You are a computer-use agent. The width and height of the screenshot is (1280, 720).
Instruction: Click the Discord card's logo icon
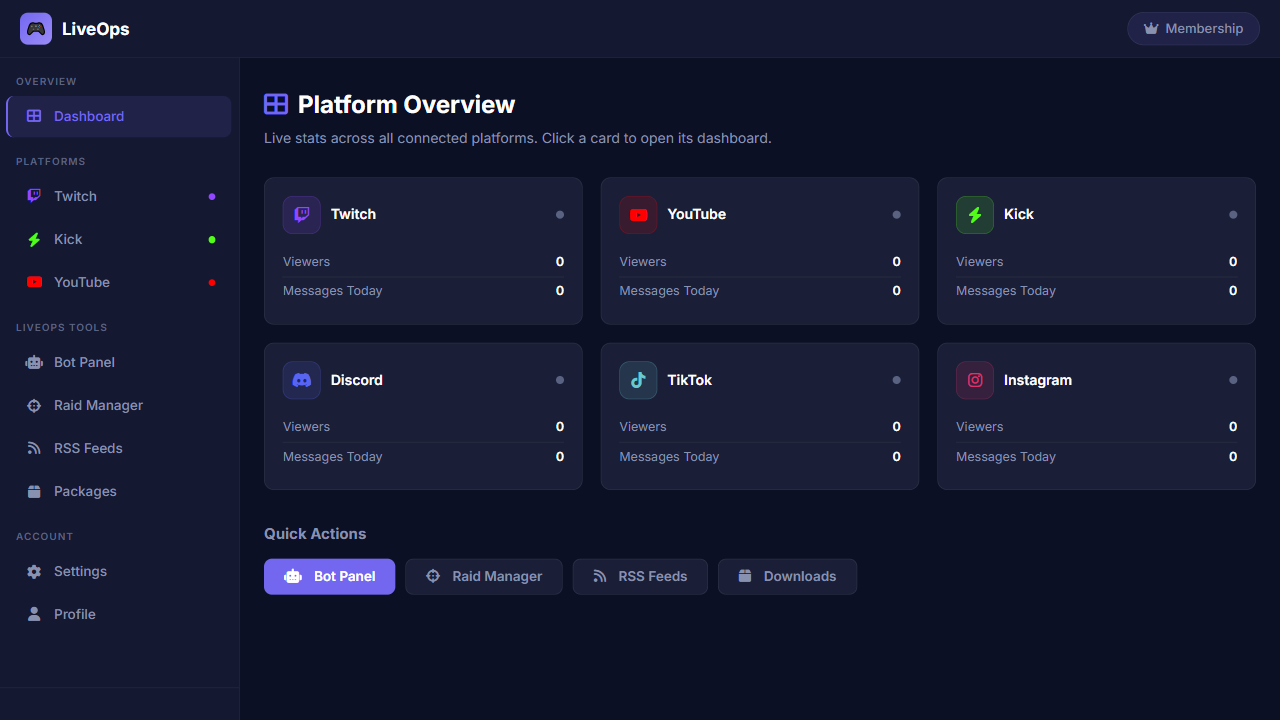302,380
